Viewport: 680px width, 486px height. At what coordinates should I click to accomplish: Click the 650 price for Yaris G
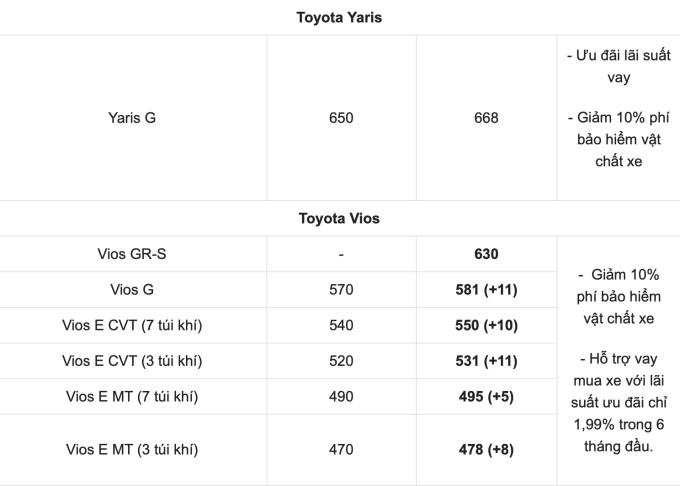pyautogui.click(x=341, y=118)
